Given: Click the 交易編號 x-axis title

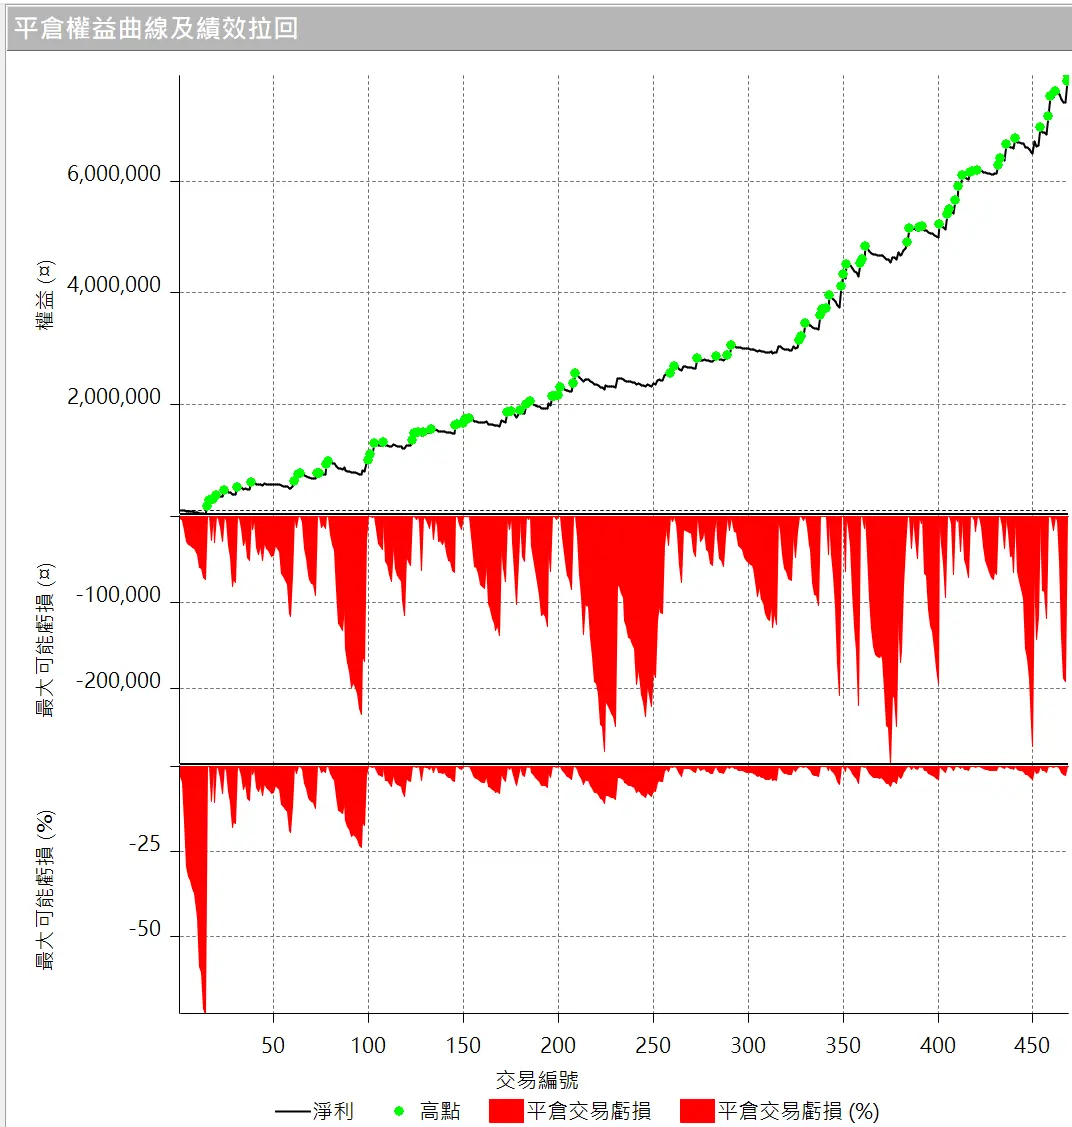Looking at the screenshot, I should [537, 1080].
